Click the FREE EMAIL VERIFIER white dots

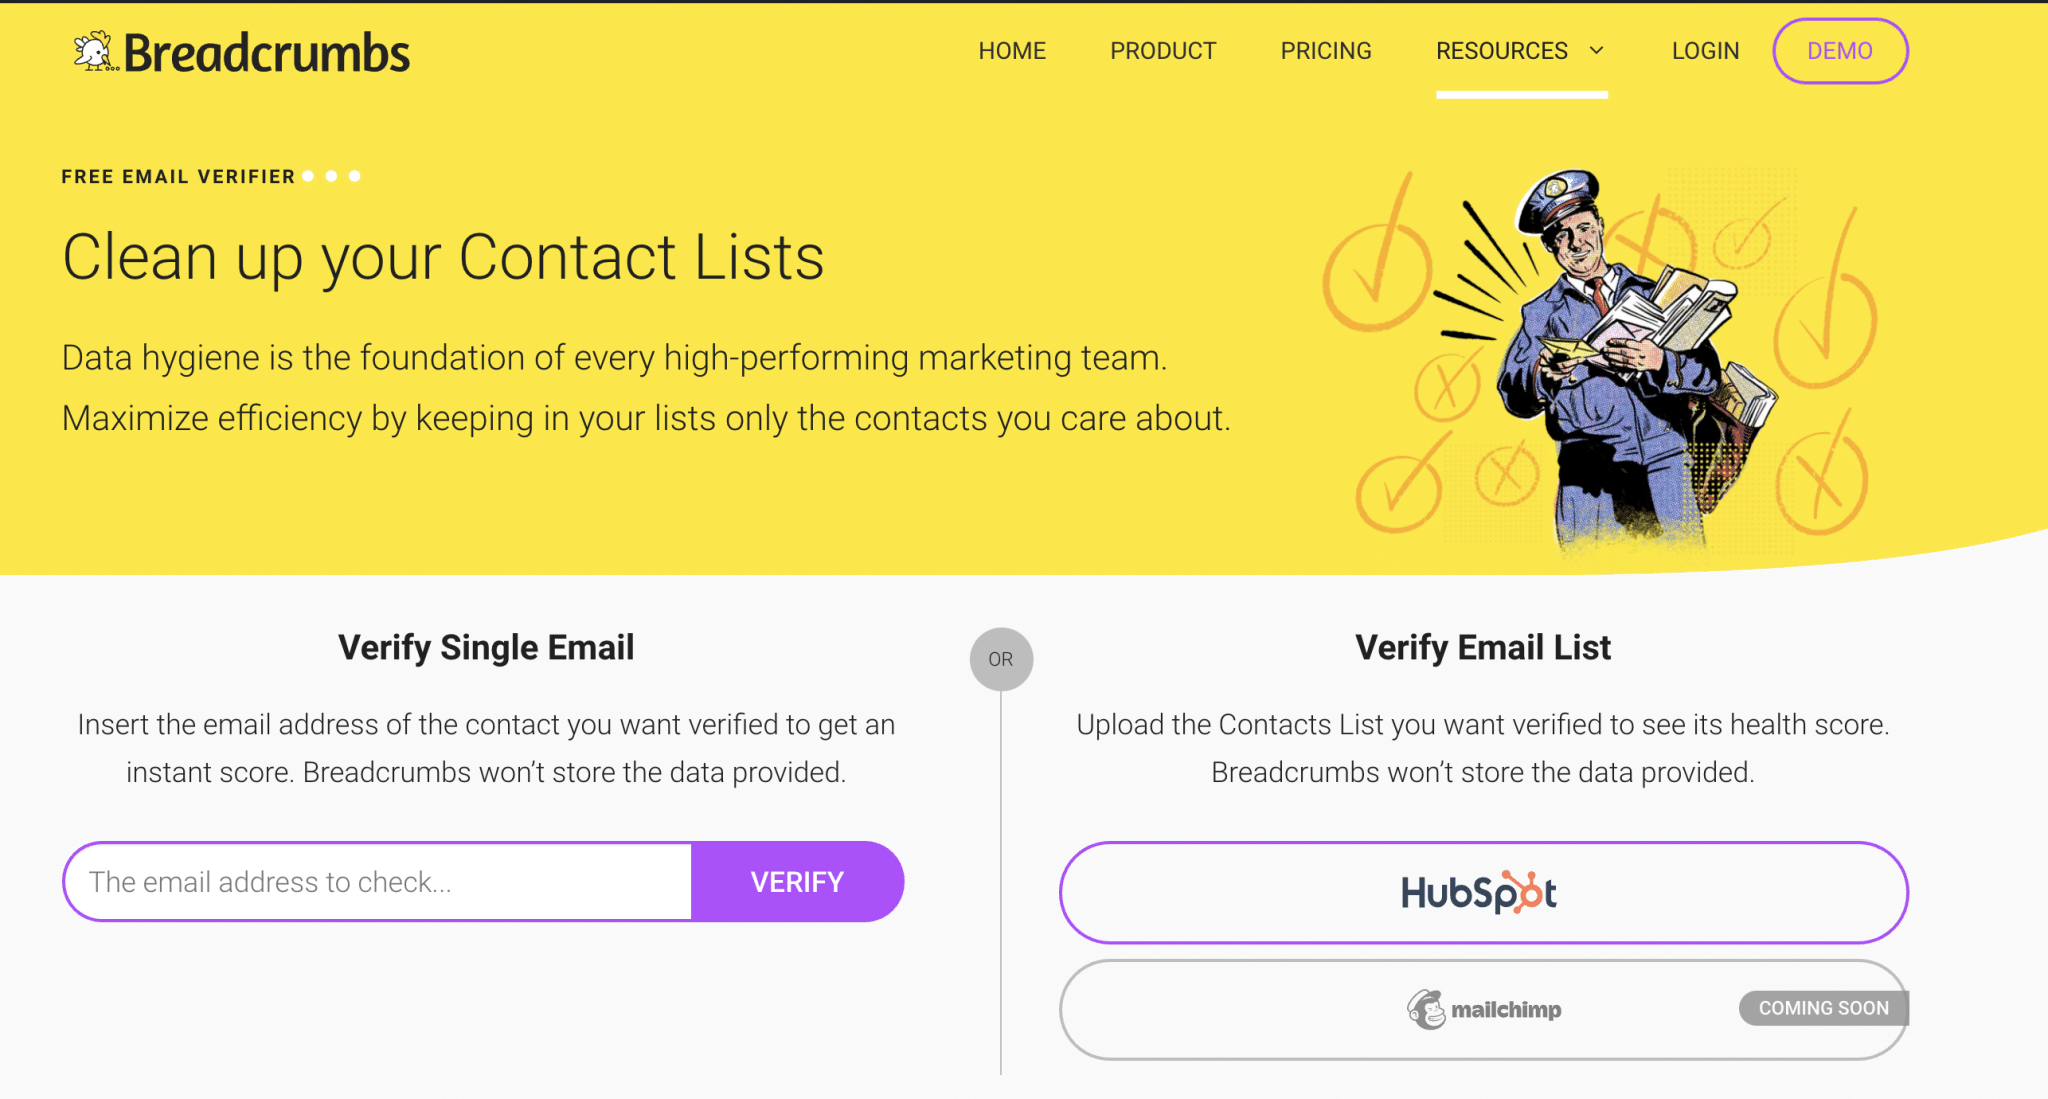click(x=331, y=176)
